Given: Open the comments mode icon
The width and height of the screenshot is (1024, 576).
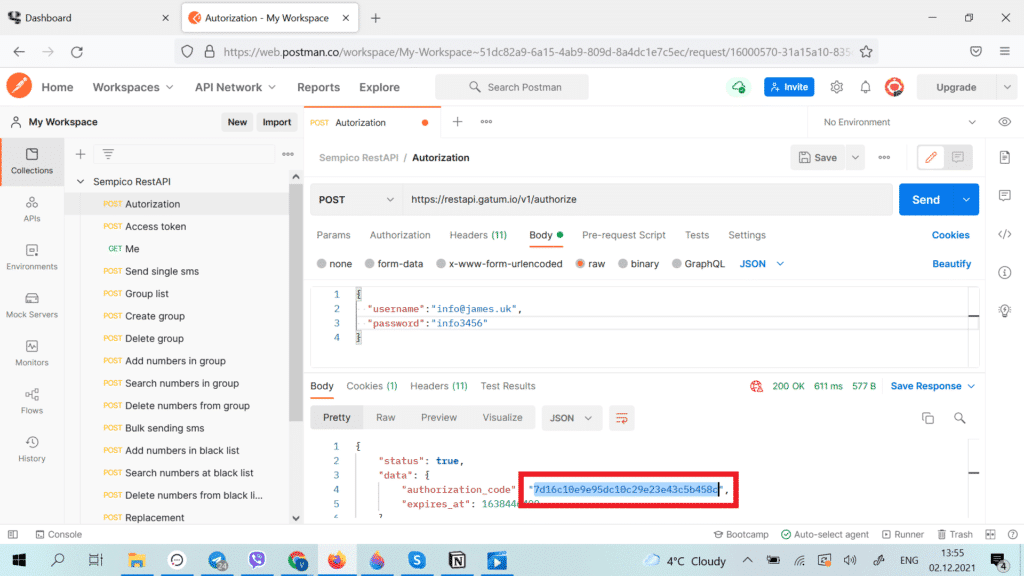Looking at the screenshot, I should [957, 157].
